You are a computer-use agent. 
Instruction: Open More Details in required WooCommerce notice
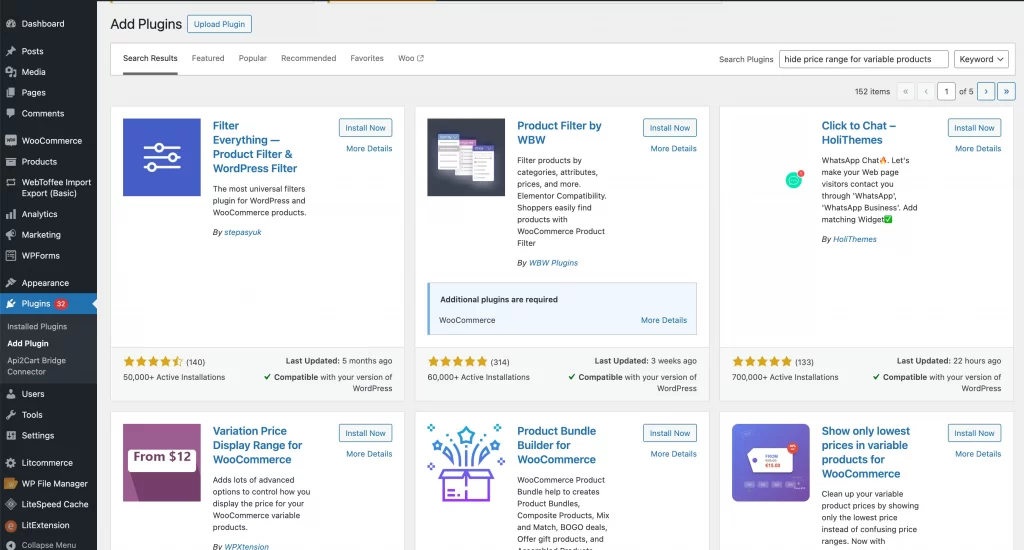click(664, 320)
